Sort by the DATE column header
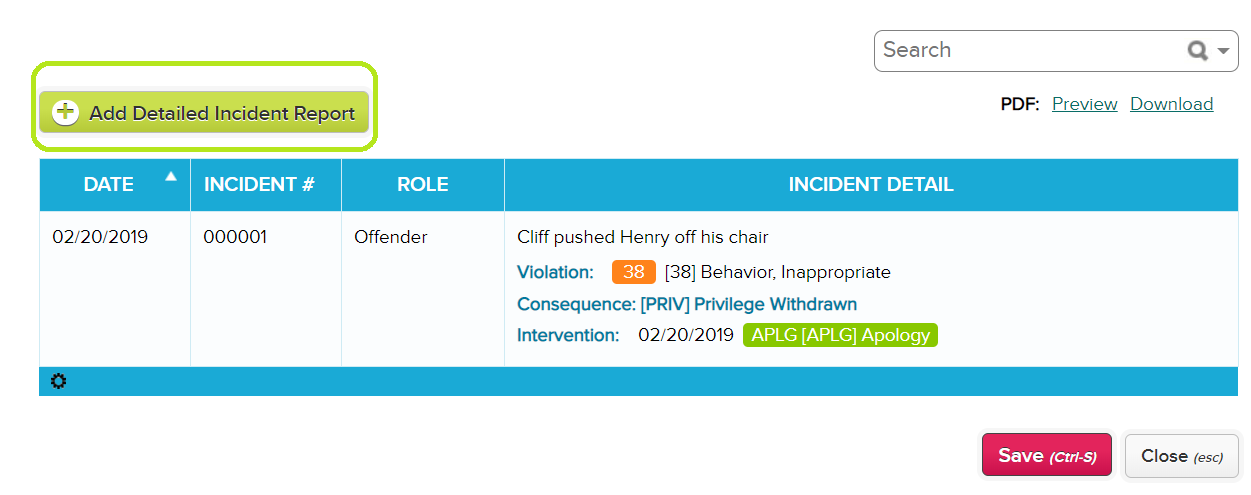 pyautogui.click(x=108, y=184)
